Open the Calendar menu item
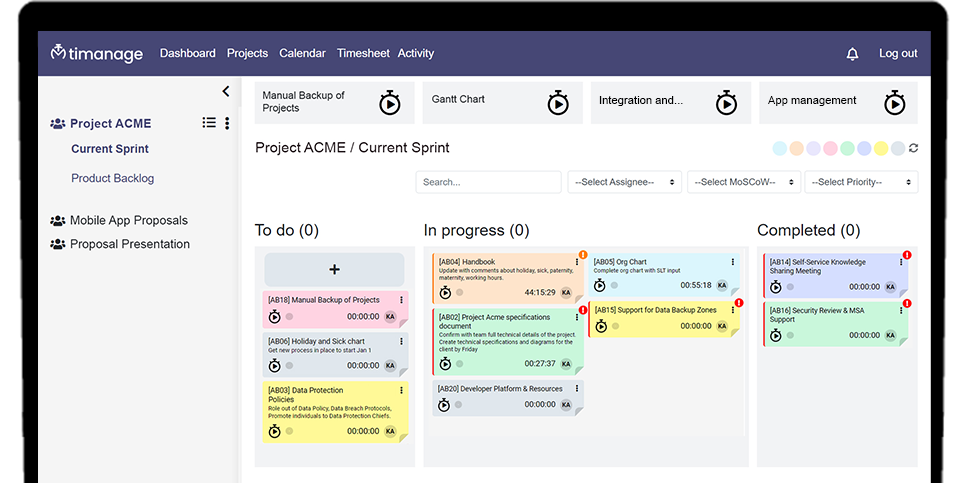 tap(302, 54)
